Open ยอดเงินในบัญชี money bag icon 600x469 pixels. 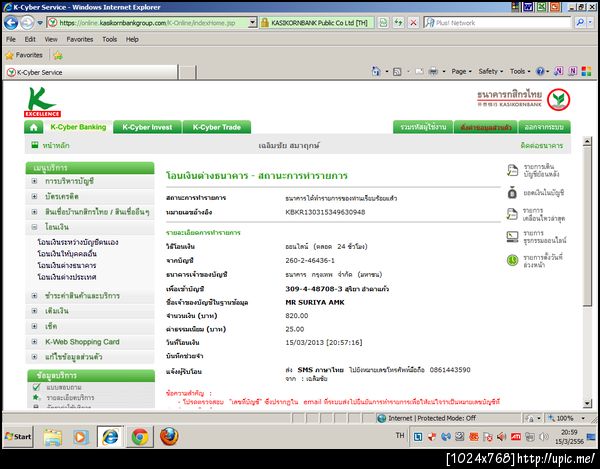(x=512, y=192)
